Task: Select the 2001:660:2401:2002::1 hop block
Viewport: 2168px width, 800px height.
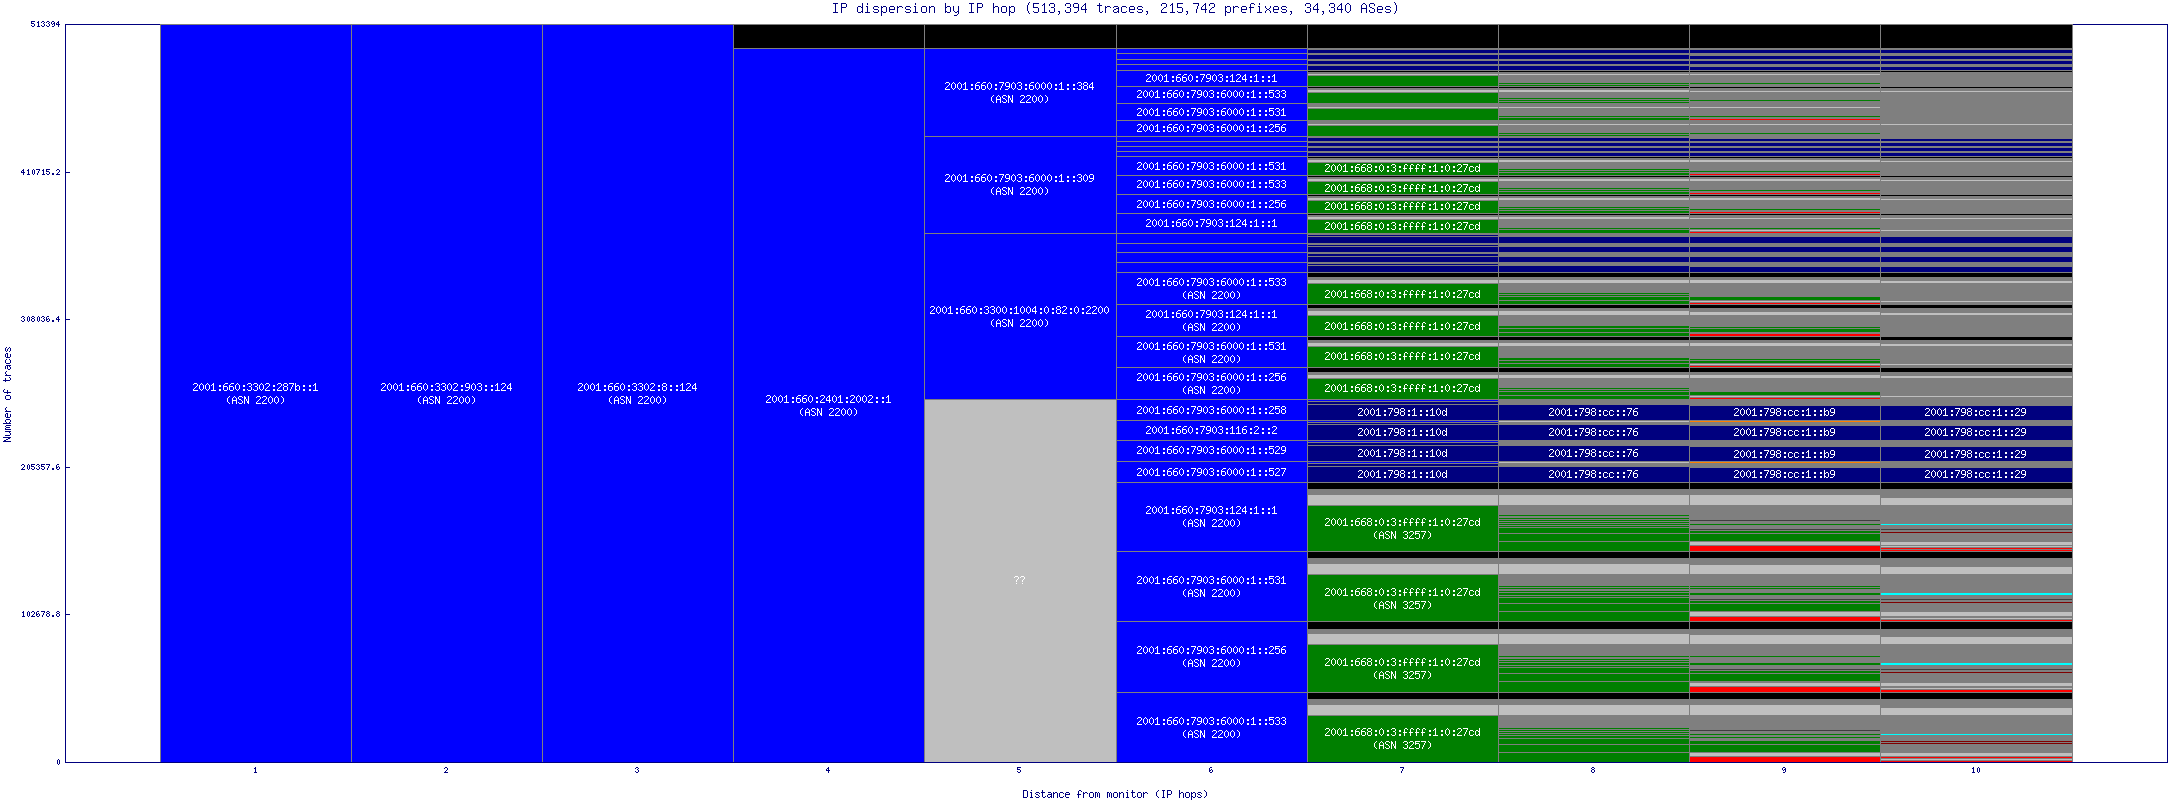Action: coord(828,405)
